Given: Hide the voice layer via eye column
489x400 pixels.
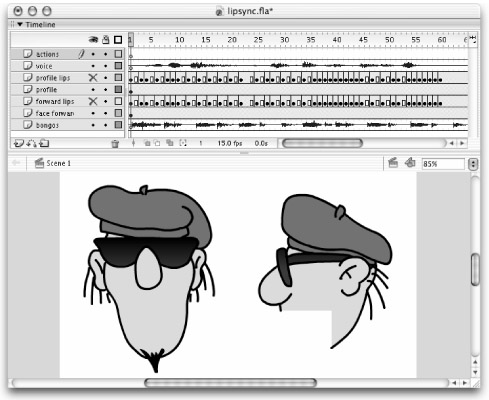Looking at the screenshot, I should [x=93, y=66].
